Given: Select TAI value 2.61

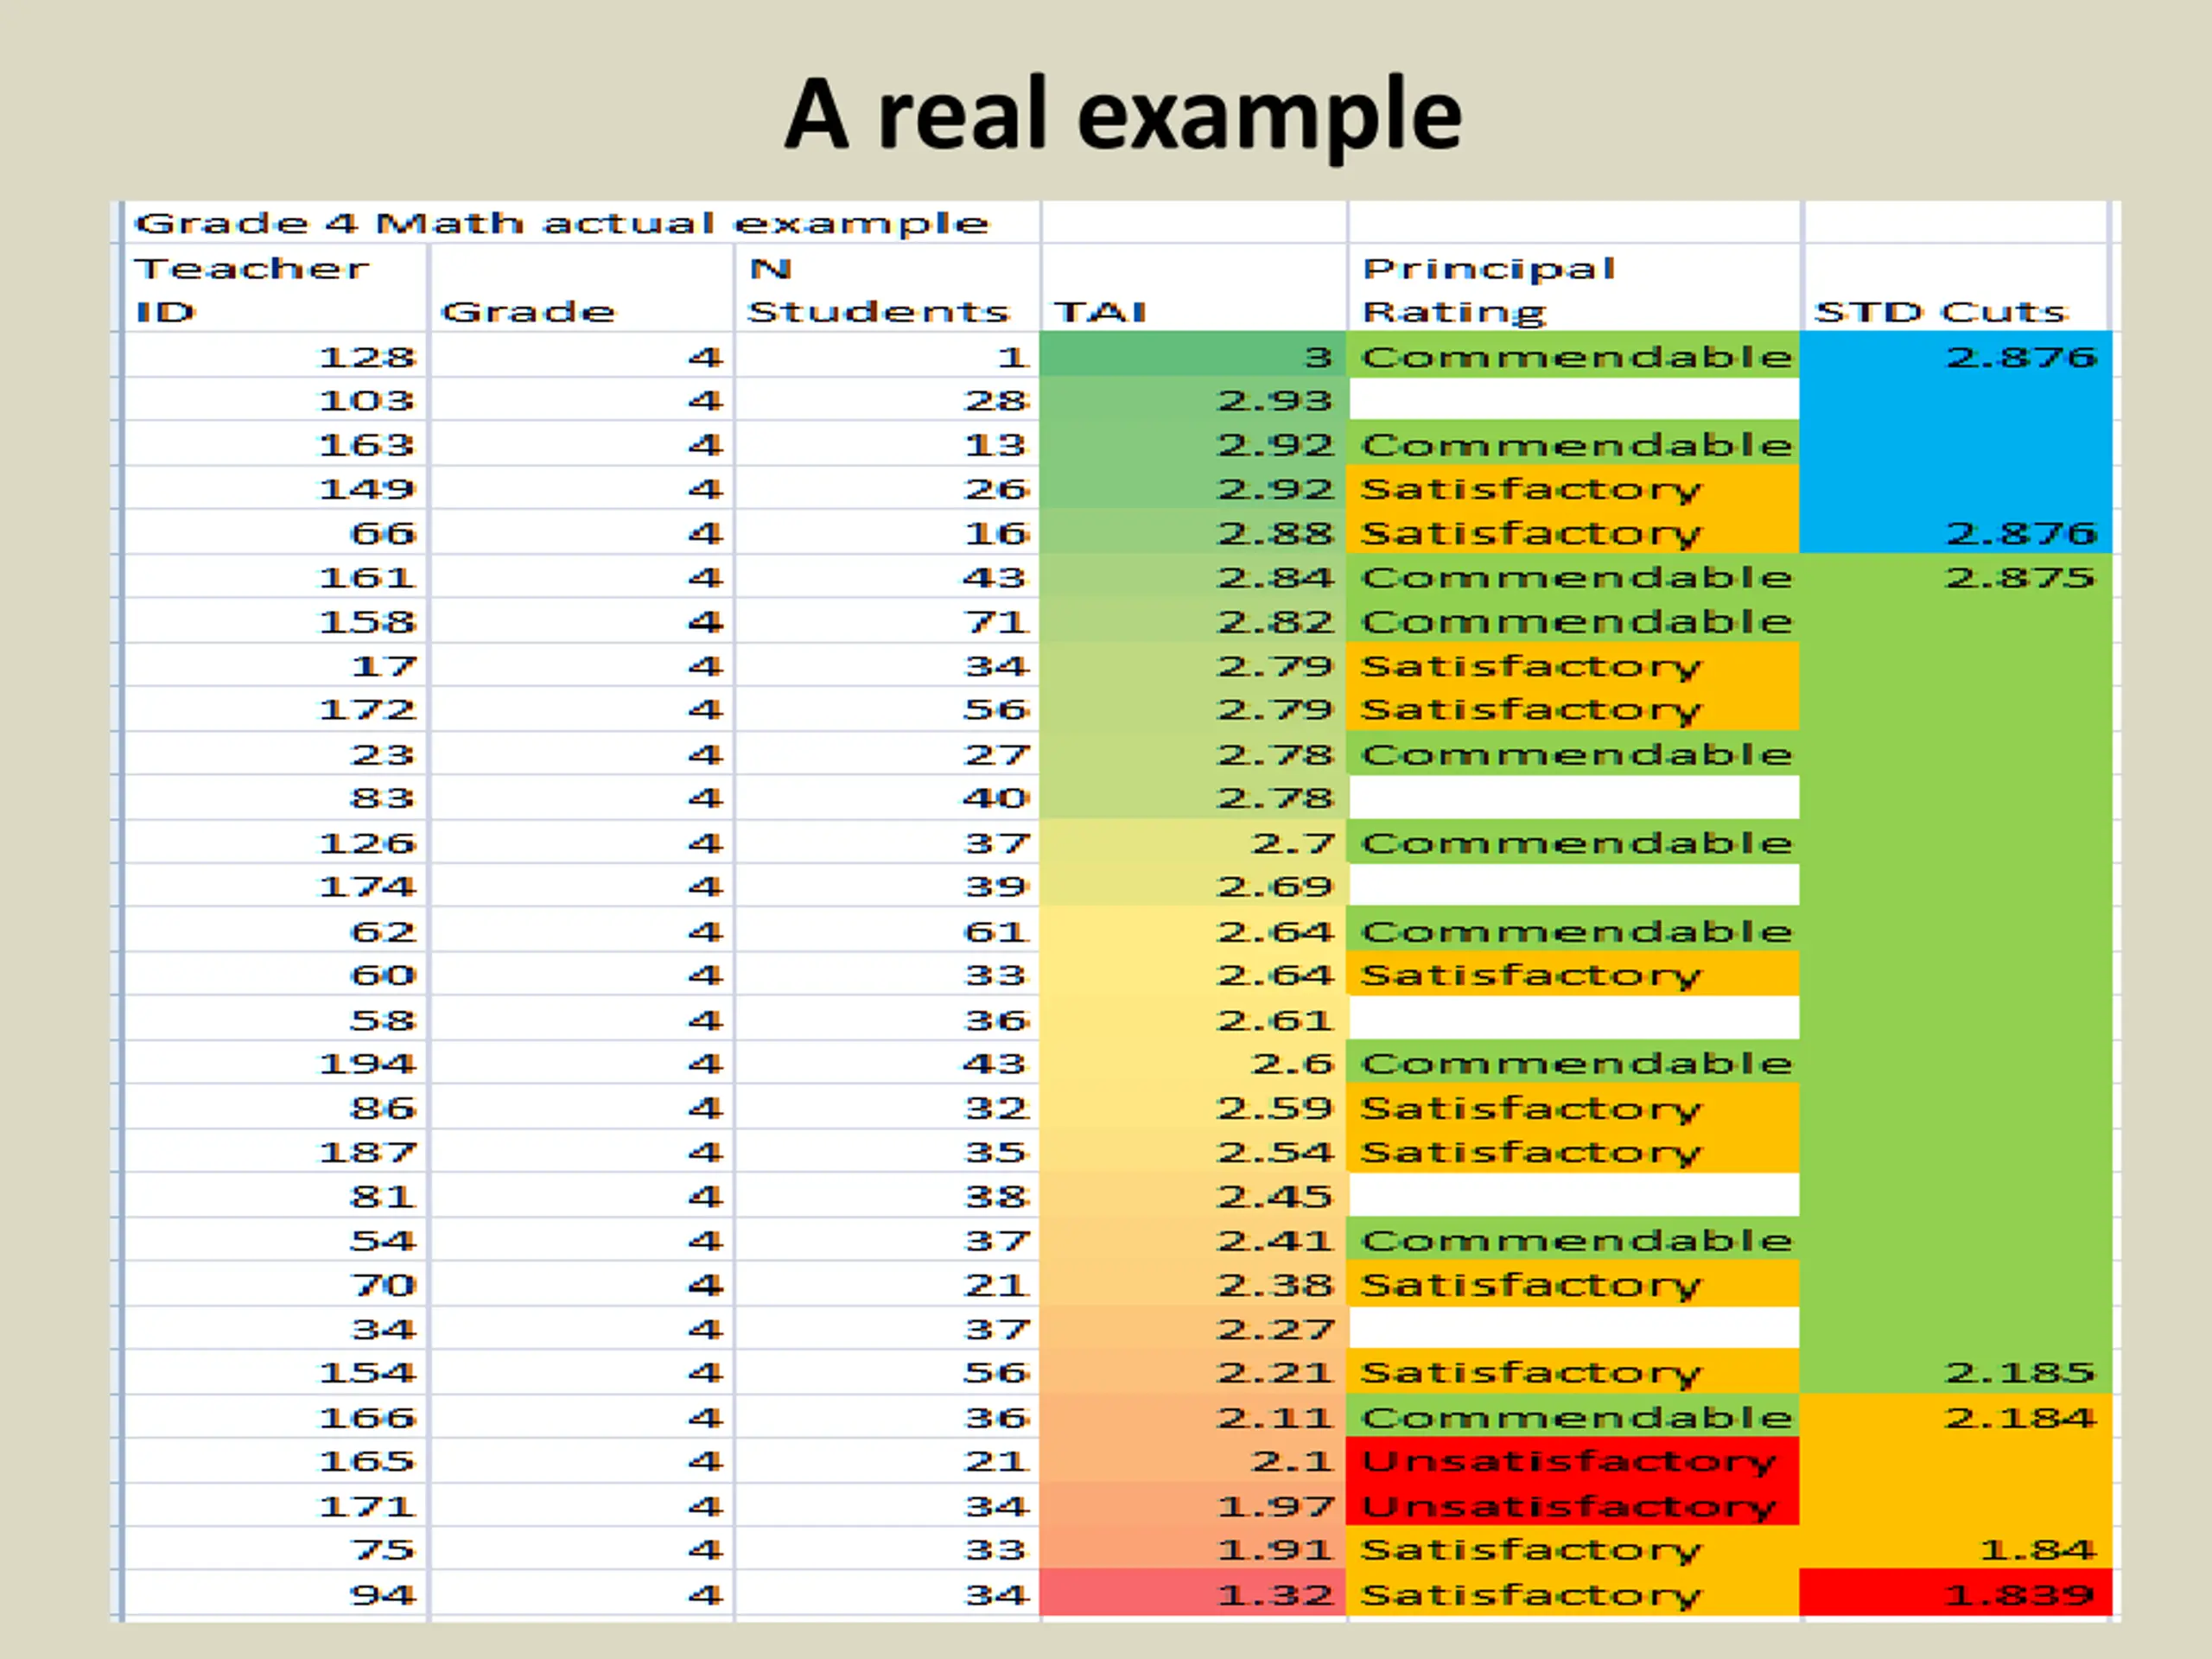Looking at the screenshot, I should click(1193, 1018).
